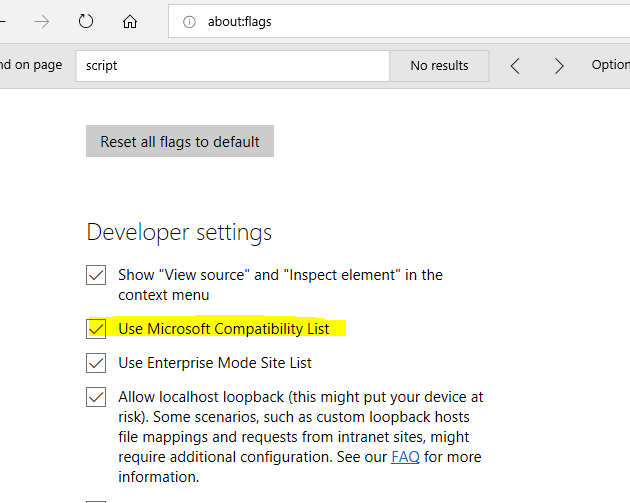Toggle Use Microsoft Compatibility List checkbox

point(96,328)
